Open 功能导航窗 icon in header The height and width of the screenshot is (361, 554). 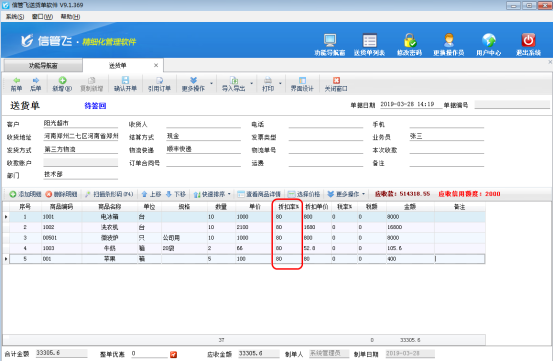tap(330, 40)
